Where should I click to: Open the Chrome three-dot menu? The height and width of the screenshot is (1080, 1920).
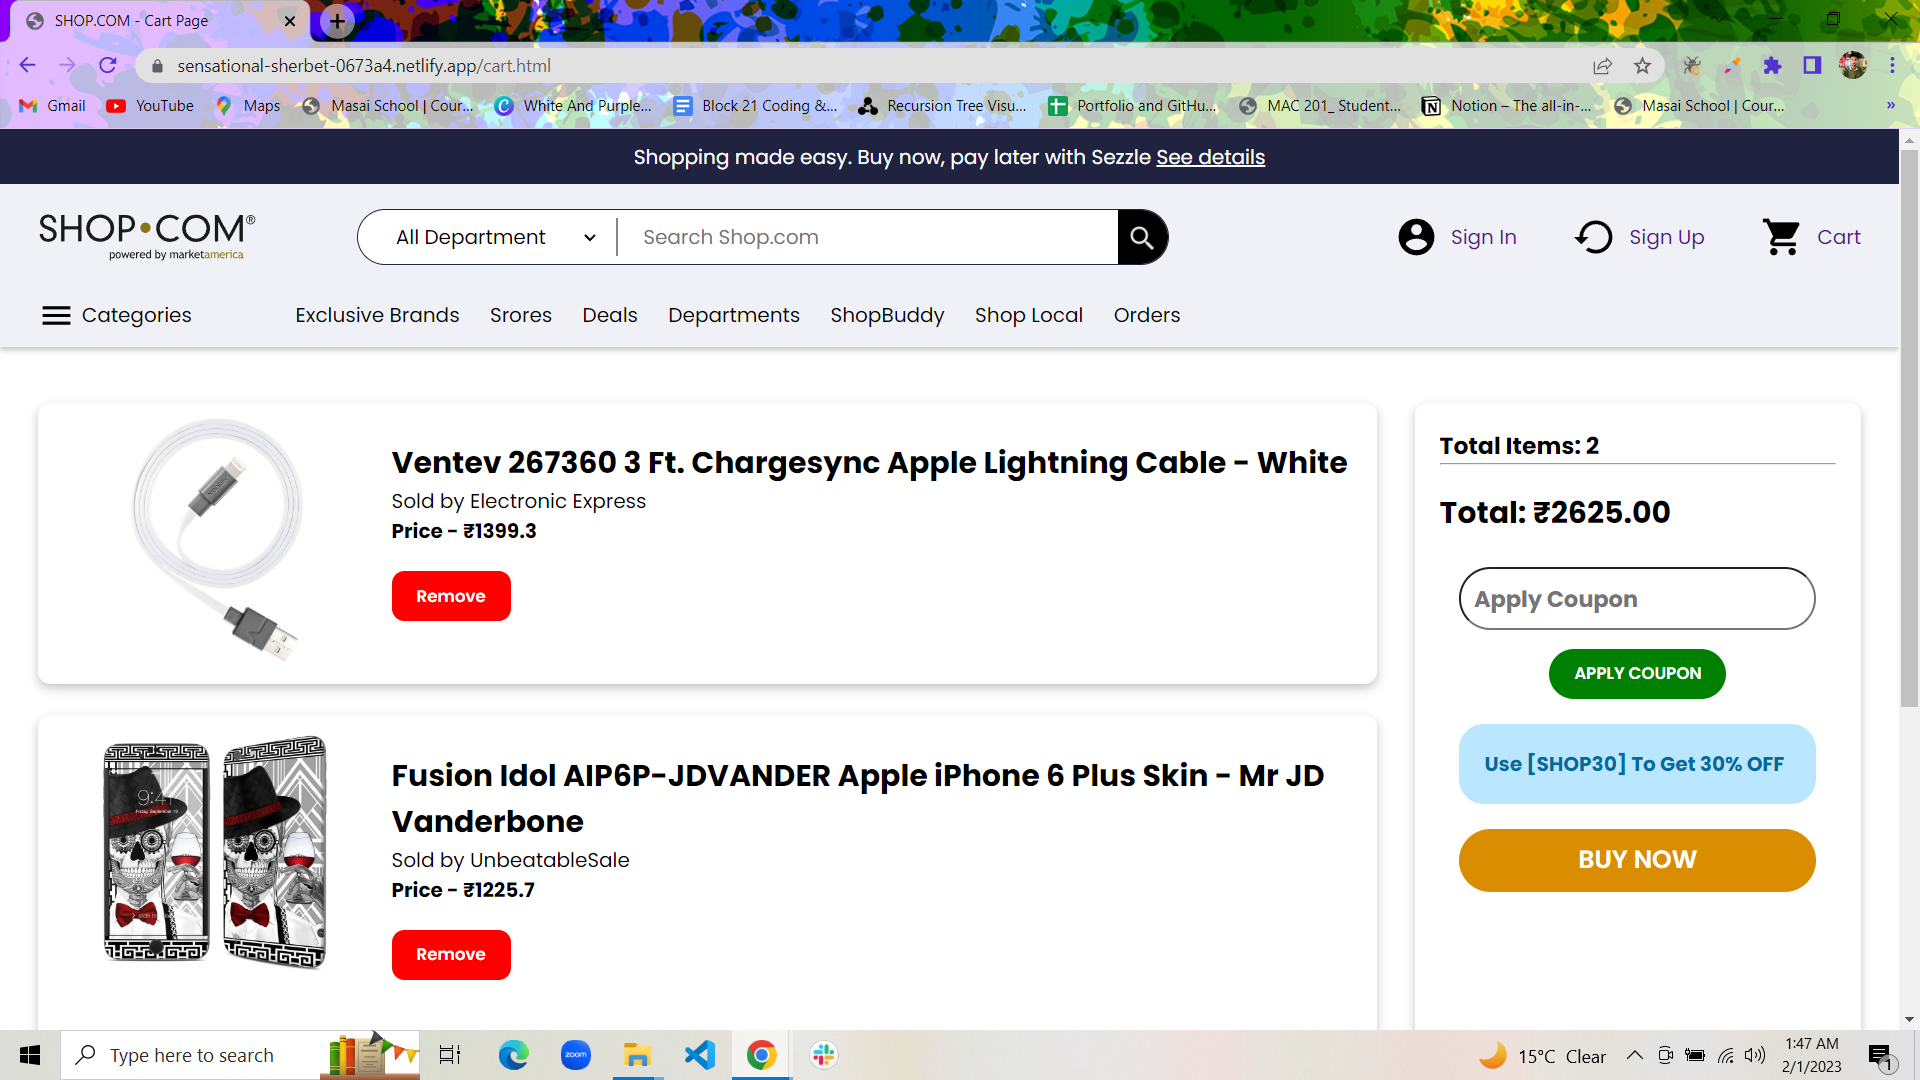(1892, 65)
